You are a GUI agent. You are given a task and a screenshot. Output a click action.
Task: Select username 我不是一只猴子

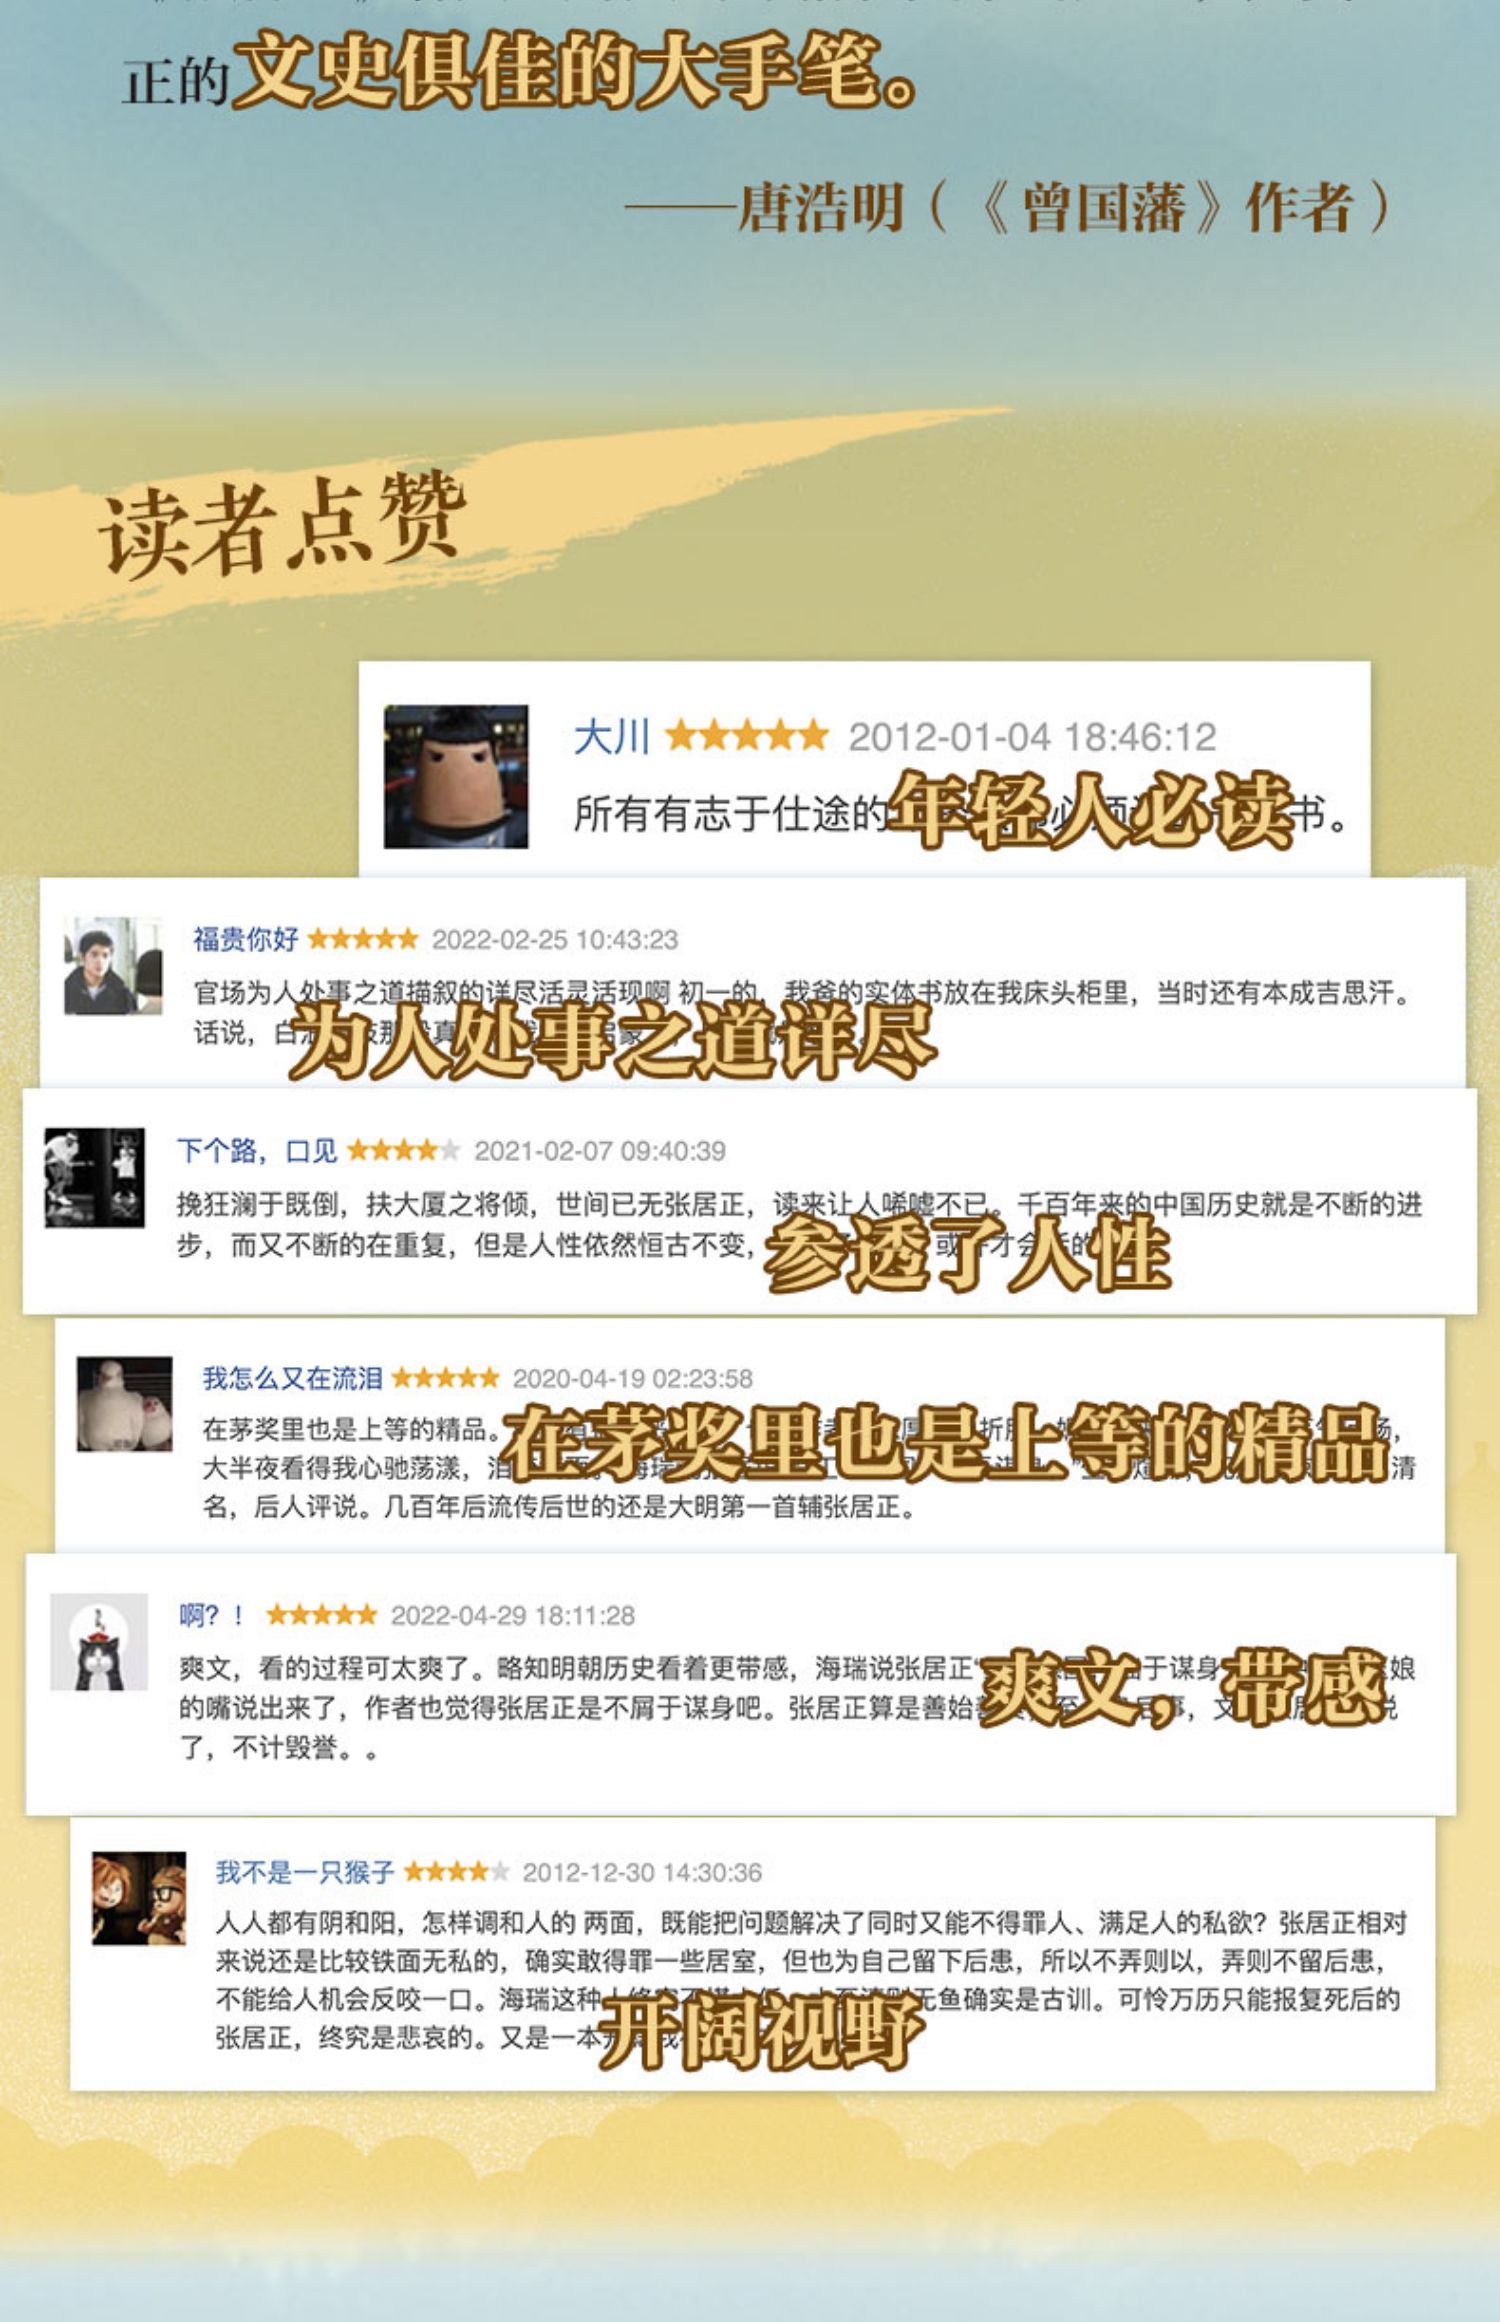(305, 1872)
